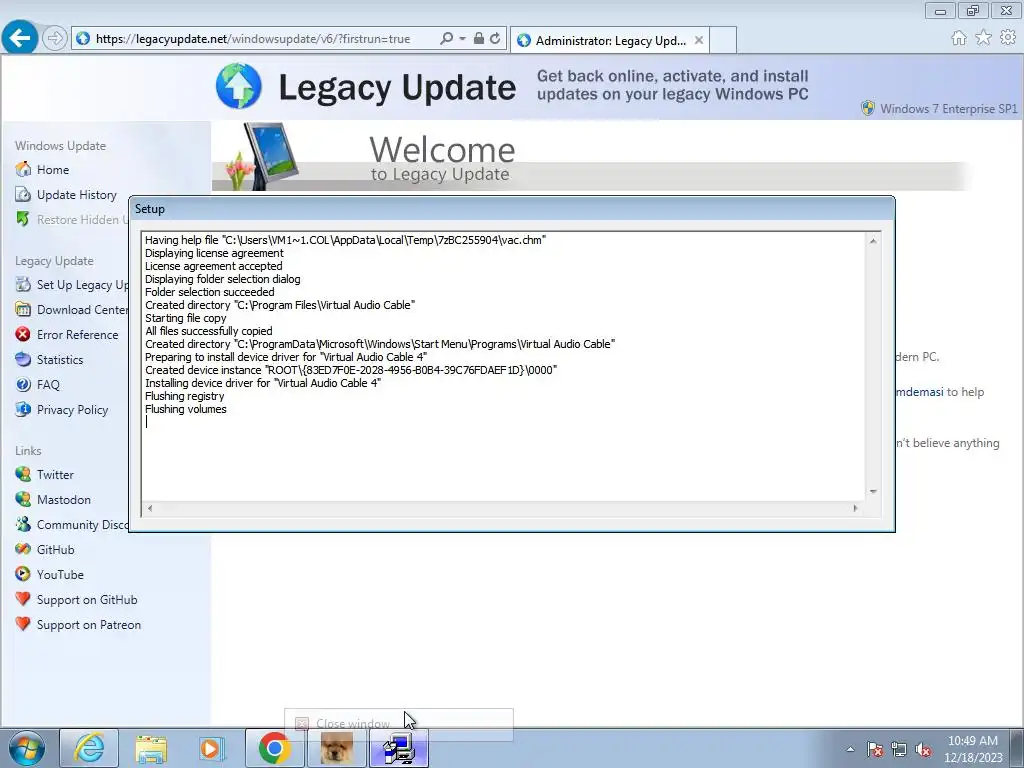Screen dimensions: 1024x768
Task: Open Support on Patreon link
Action: tap(88, 625)
